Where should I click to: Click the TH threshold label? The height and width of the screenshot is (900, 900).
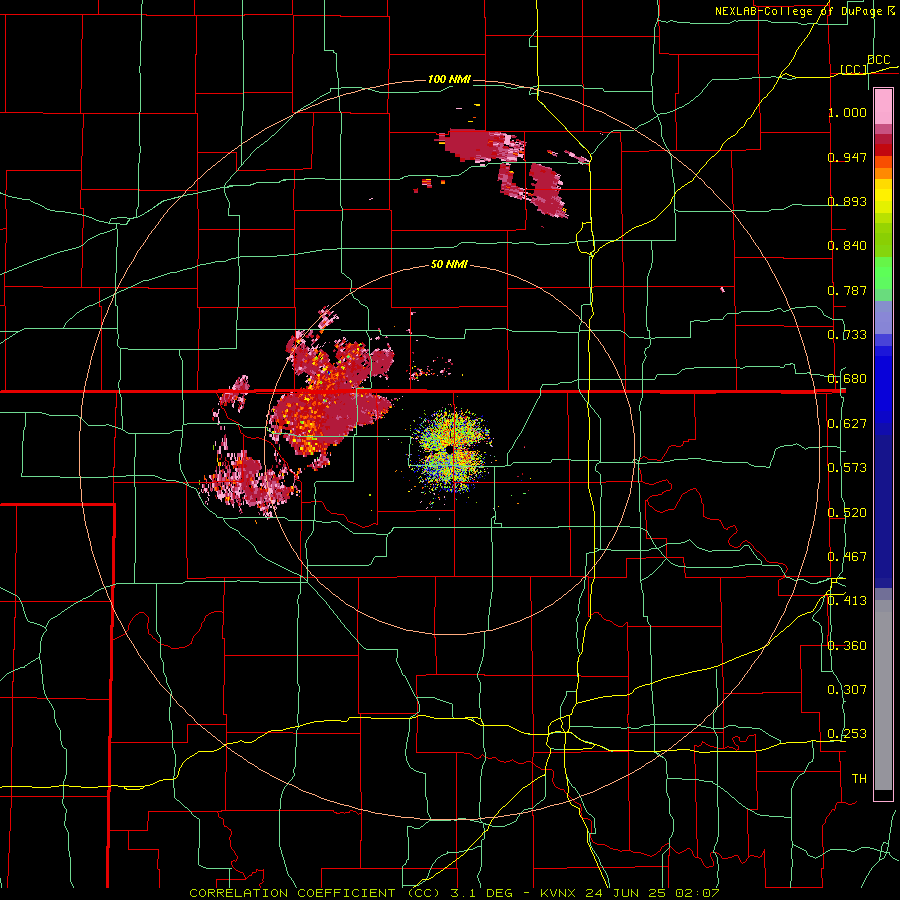[x=859, y=779]
